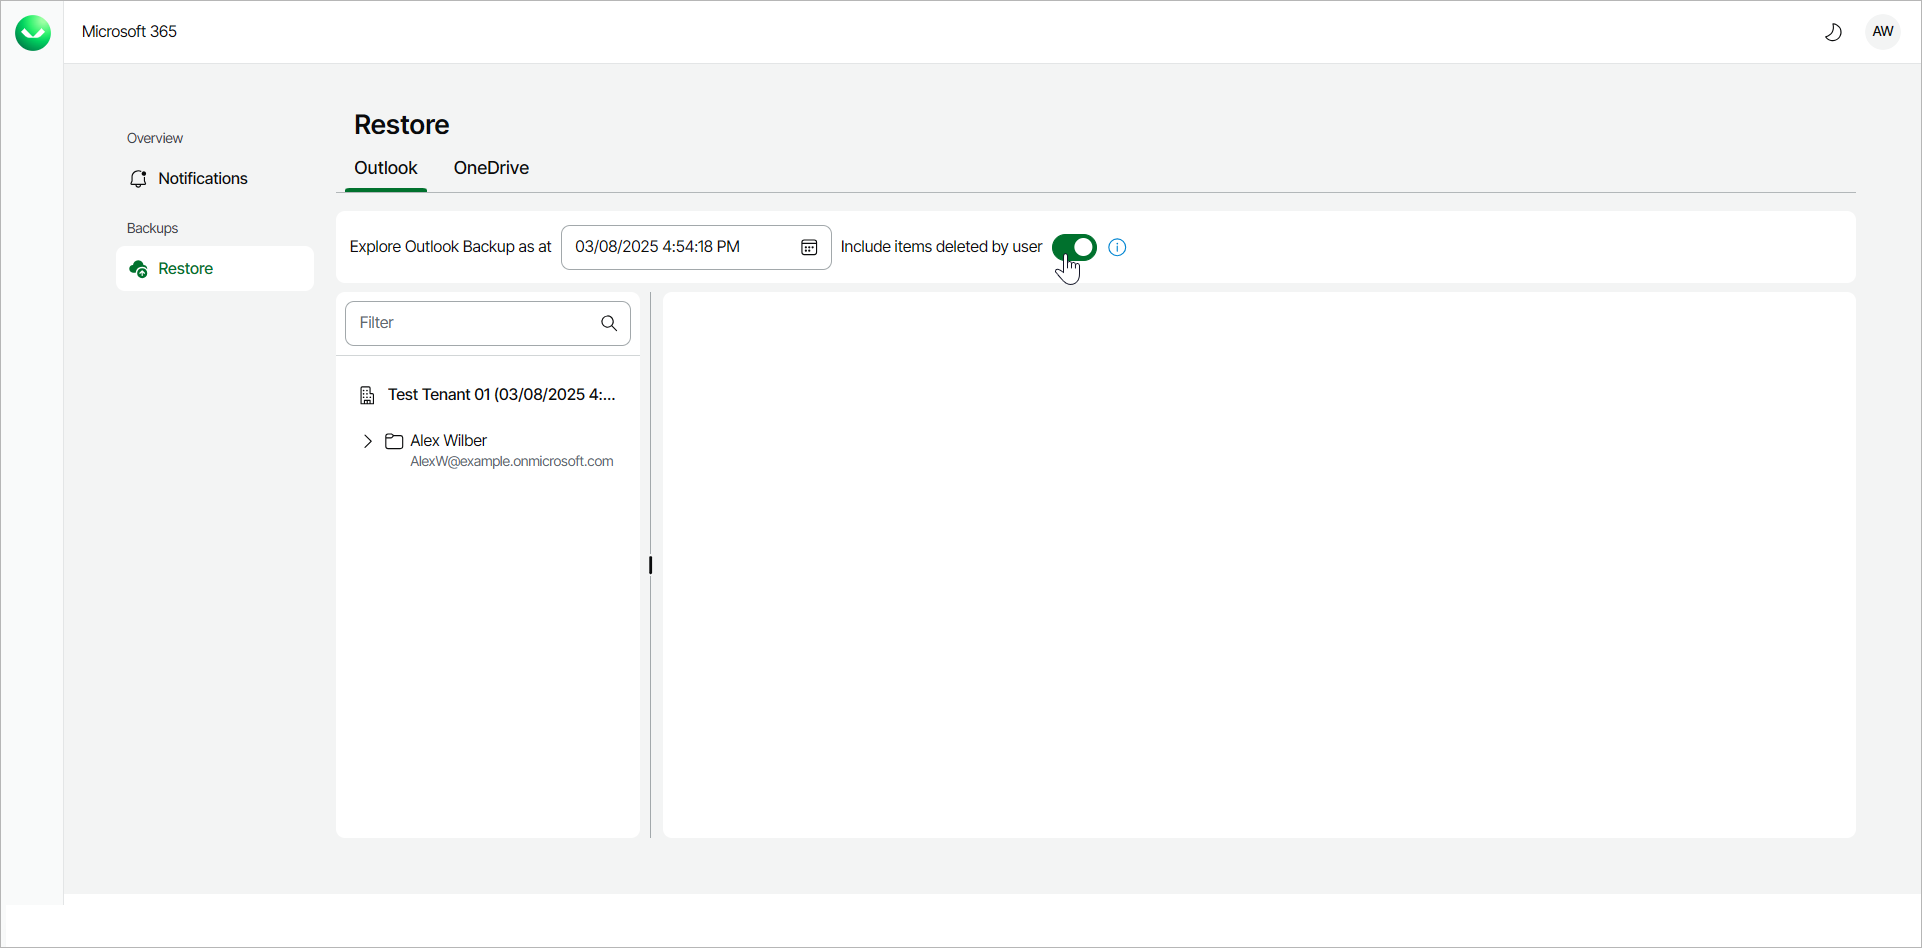Click the Microsoft 365 header label

129,31
